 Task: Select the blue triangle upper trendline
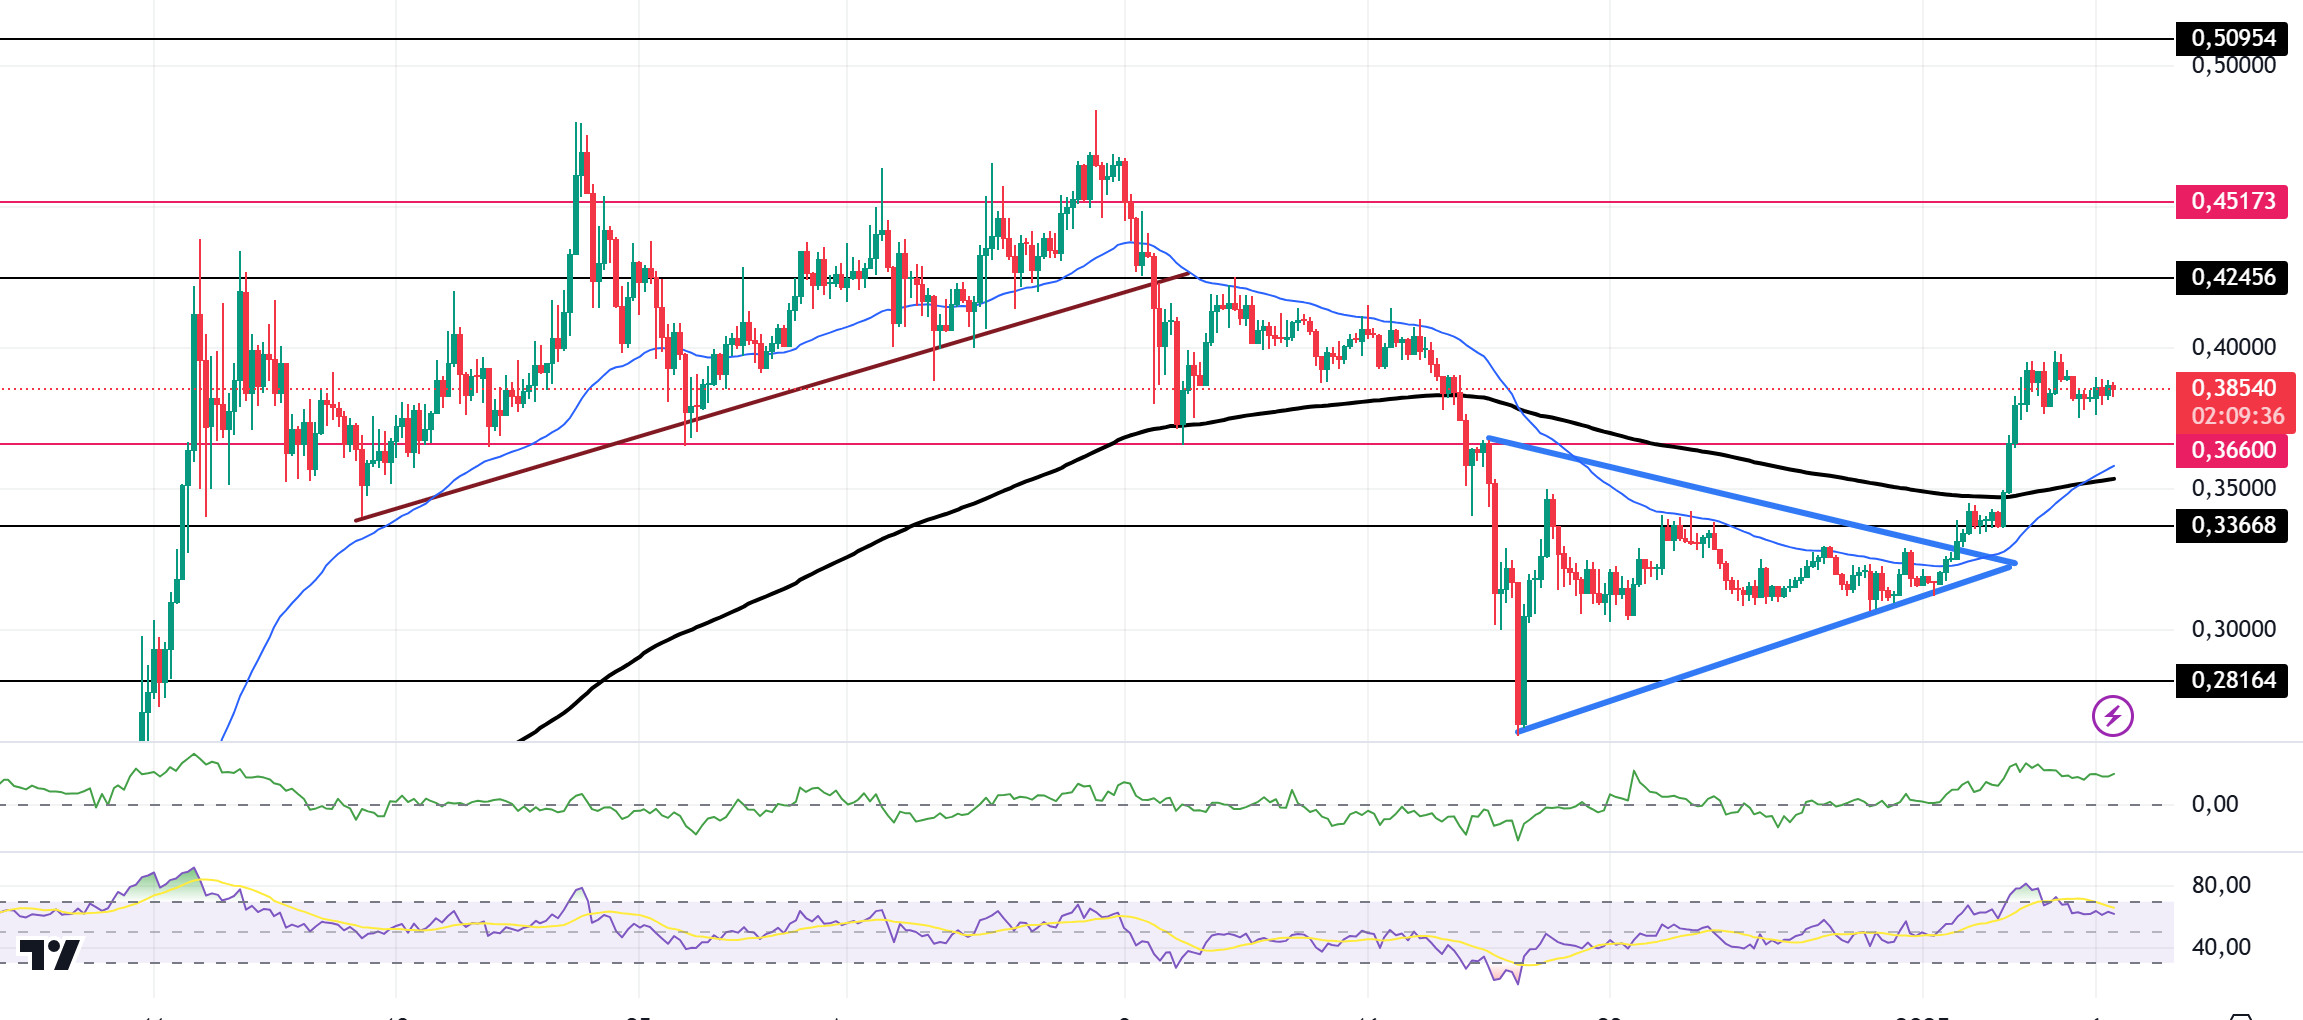pos(1750,500)
